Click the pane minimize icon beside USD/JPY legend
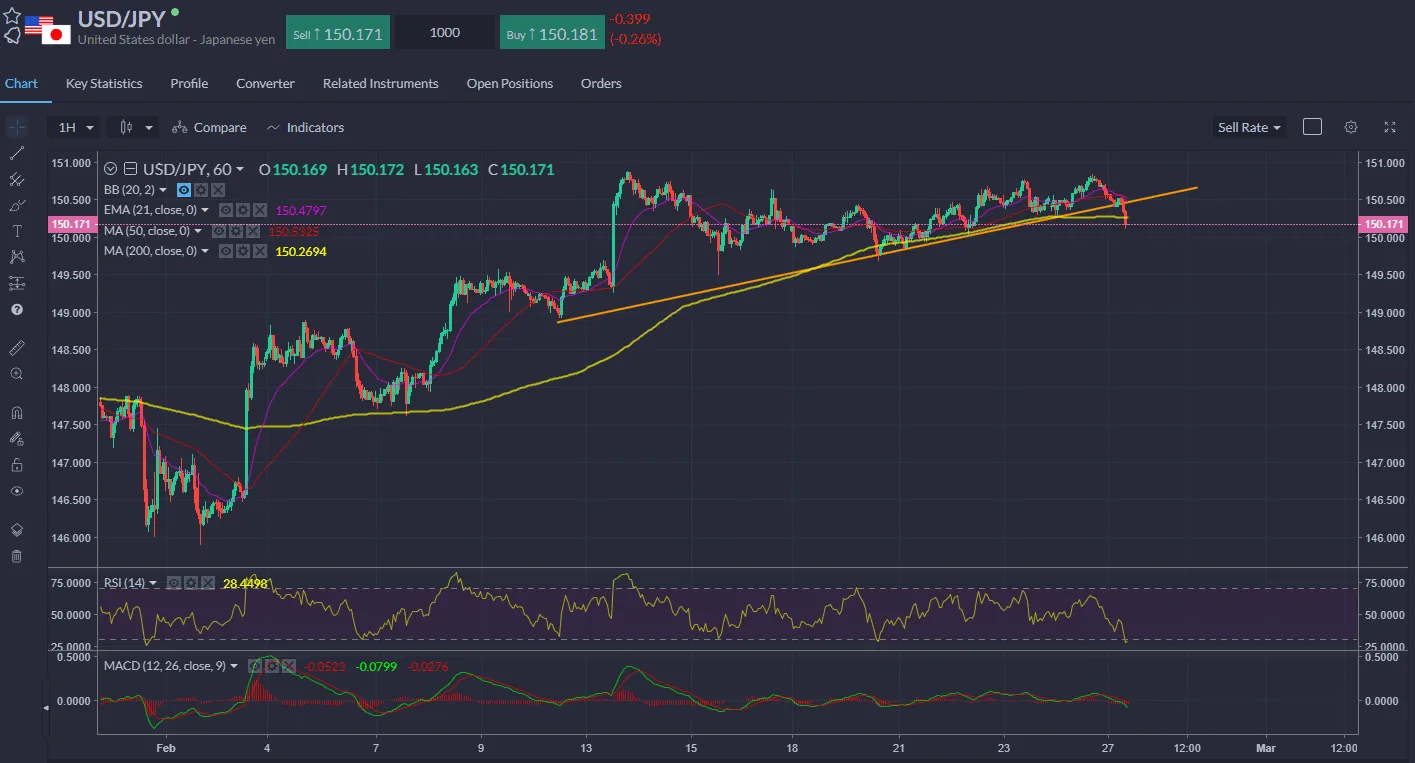The width and height of the screenshot is (1415, 763). [130, 169]
